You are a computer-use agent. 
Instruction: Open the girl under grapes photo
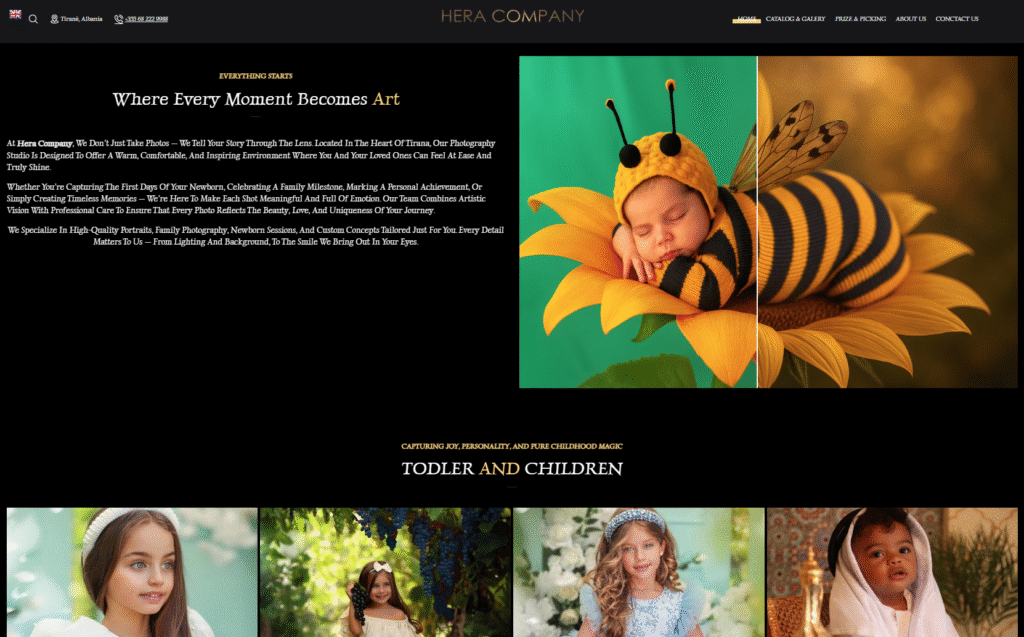(x=385, y=572)
